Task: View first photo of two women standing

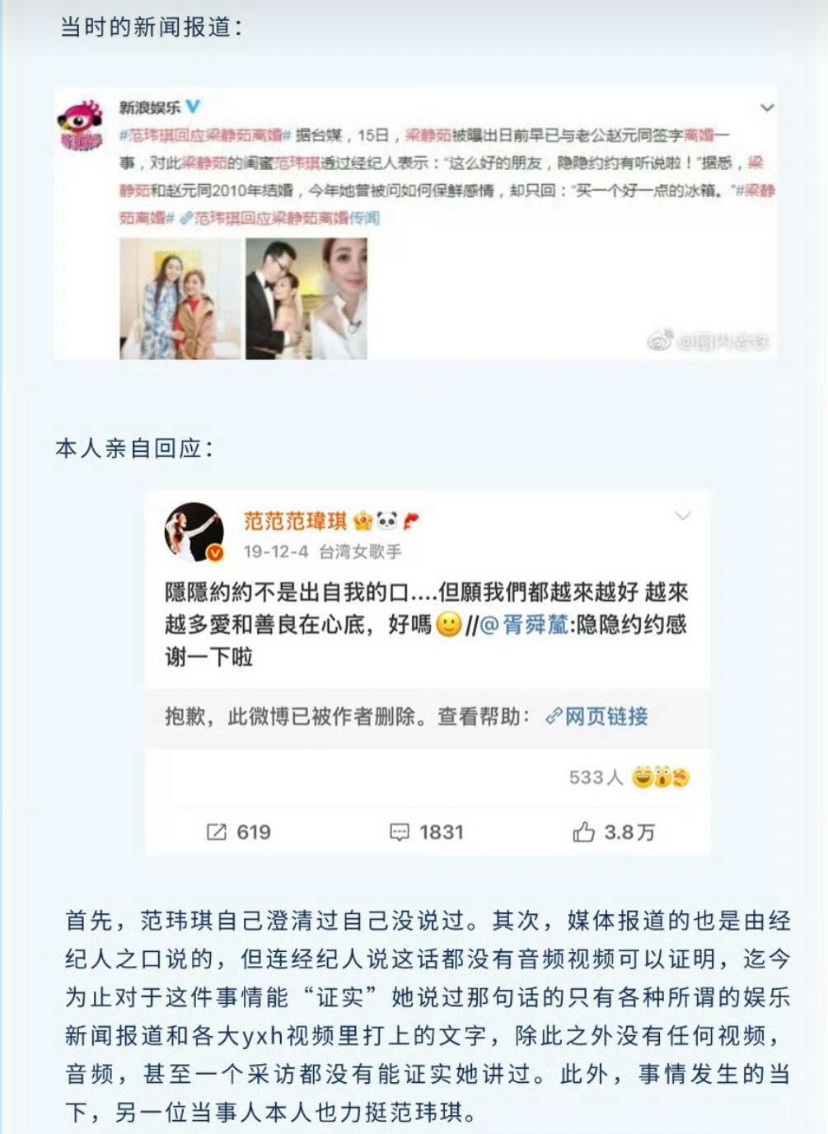Action: (179, 299)
